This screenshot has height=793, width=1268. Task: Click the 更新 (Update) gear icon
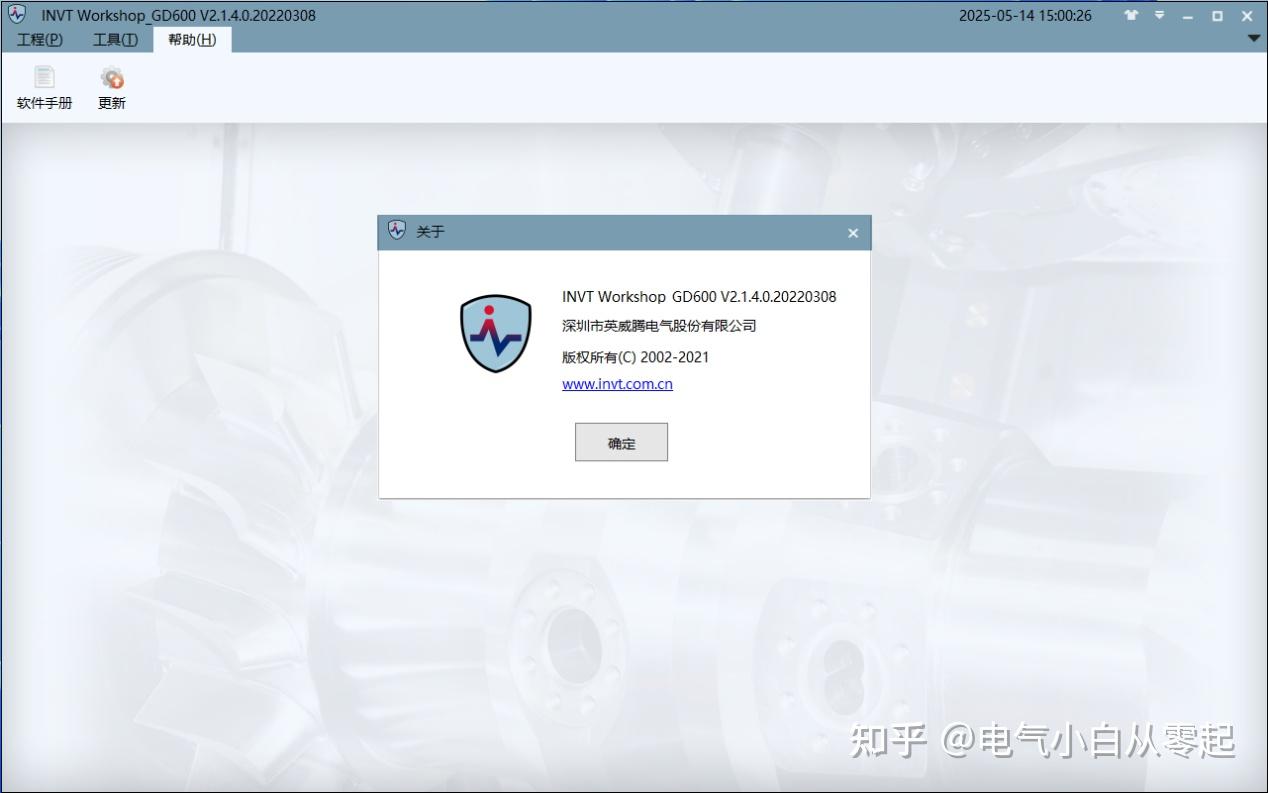[110, 77]
